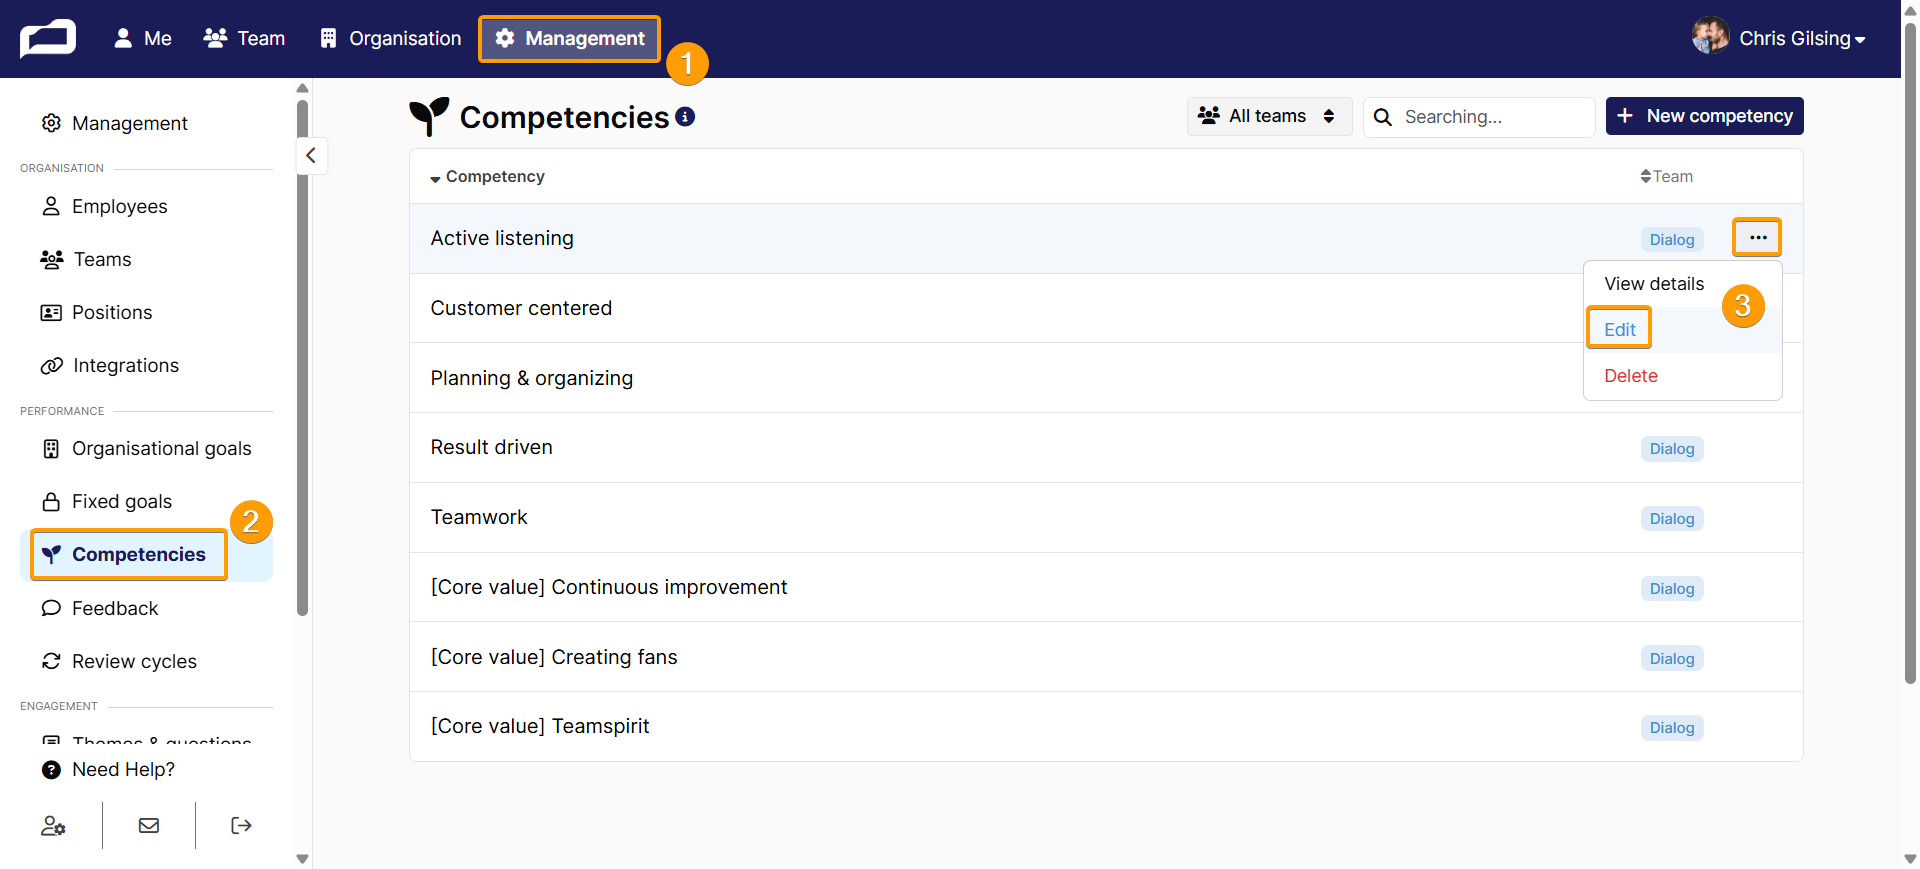
Task: Click Active listening competency row
Action: [1106, 238]
